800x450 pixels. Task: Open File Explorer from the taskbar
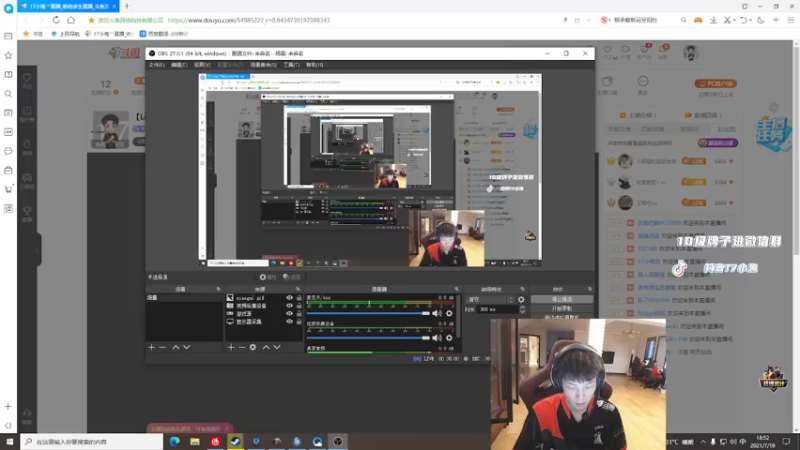195,441
